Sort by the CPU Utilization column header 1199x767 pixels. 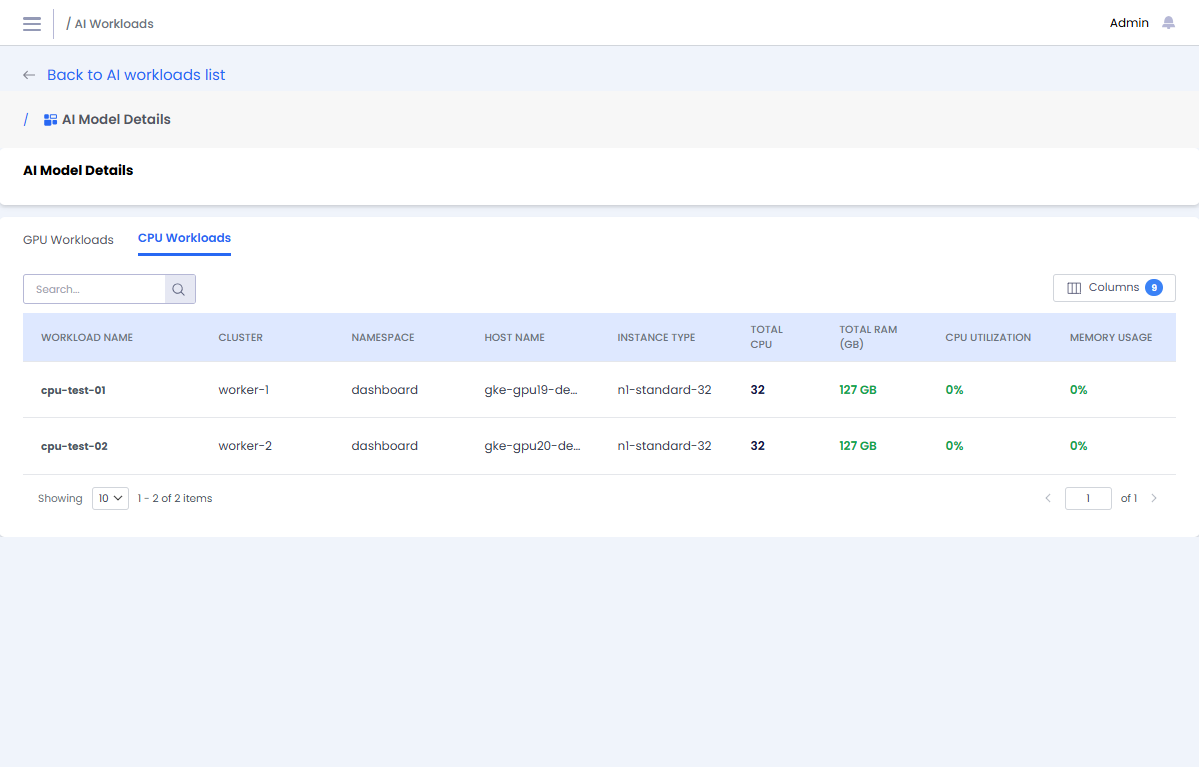987,338
